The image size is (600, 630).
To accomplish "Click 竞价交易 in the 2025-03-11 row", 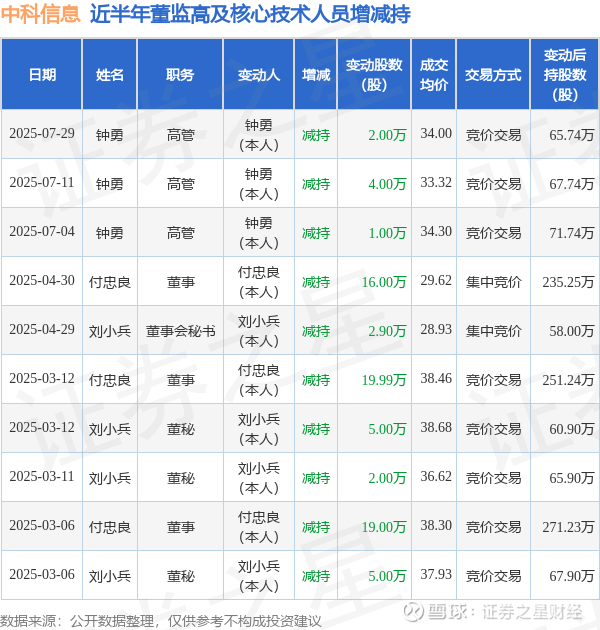I will click(493, 478).
